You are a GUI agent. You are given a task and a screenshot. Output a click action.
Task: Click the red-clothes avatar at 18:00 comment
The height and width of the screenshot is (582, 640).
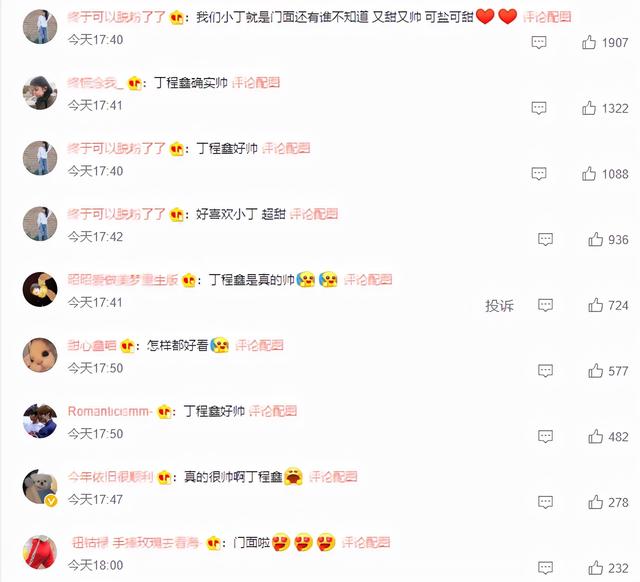click(40, 552)
